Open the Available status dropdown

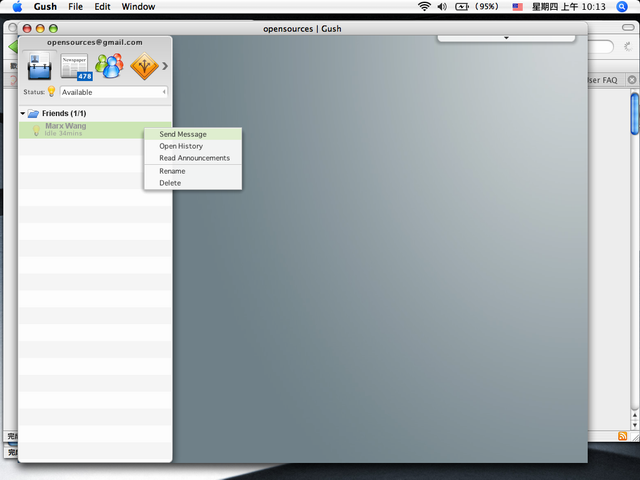click(x=113, y=92)
